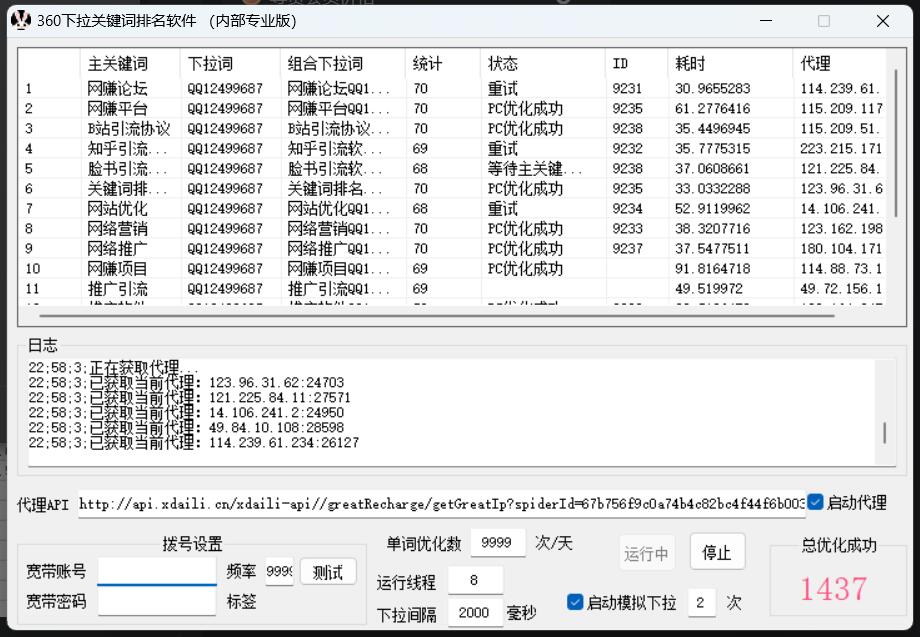This screenshot has width=920, height=637.
Task: Click the 宽带密码 input field
Action: [x=156, y=601]
